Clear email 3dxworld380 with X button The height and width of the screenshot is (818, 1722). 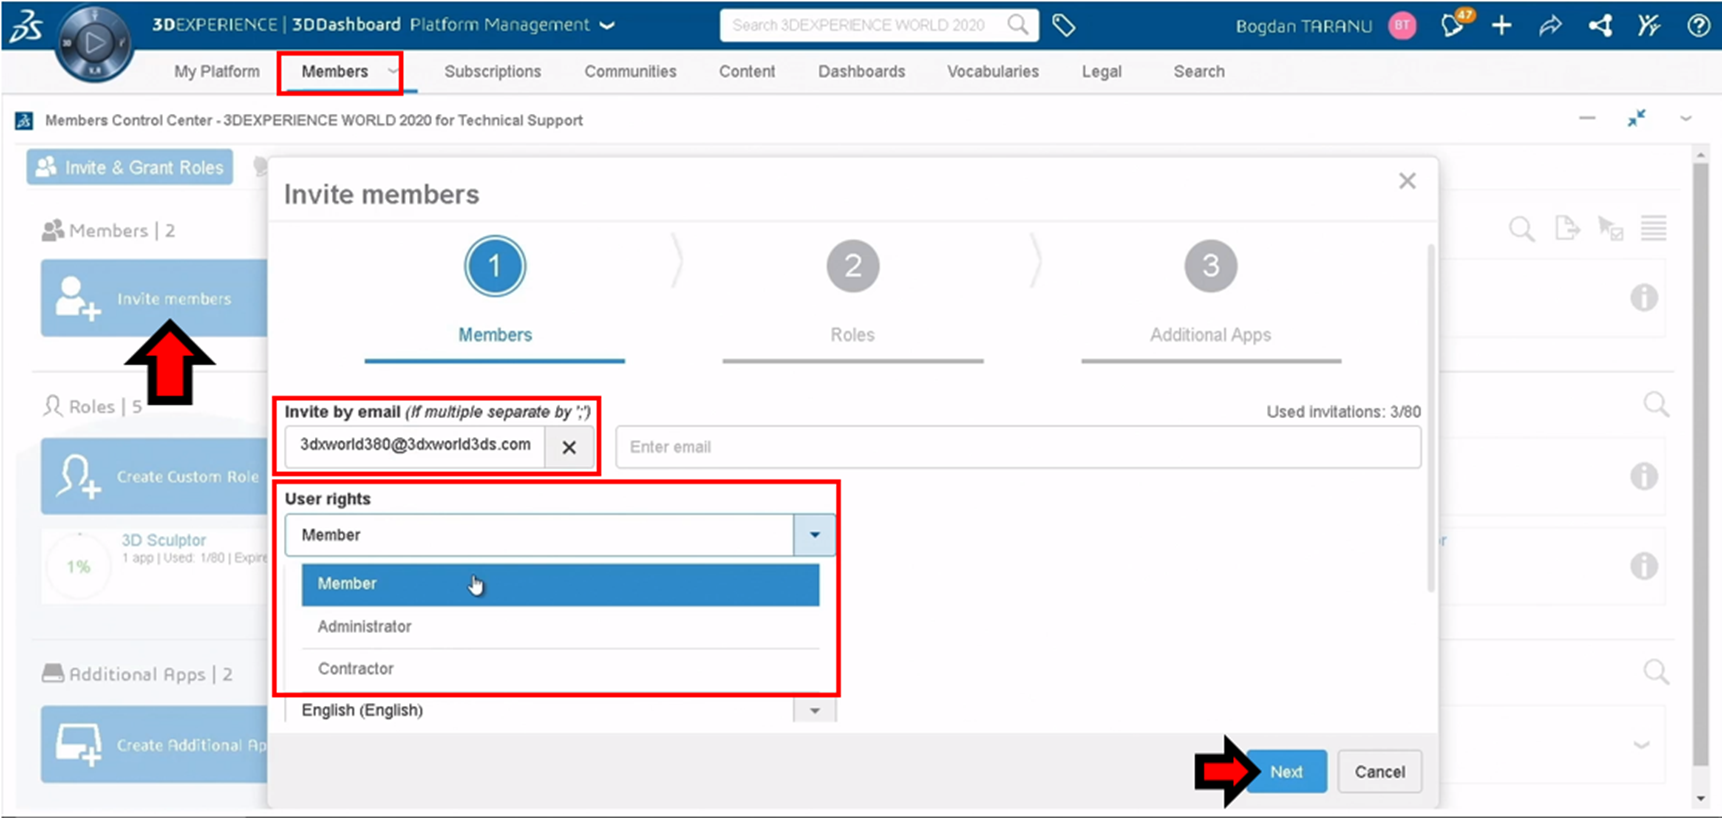569,447
